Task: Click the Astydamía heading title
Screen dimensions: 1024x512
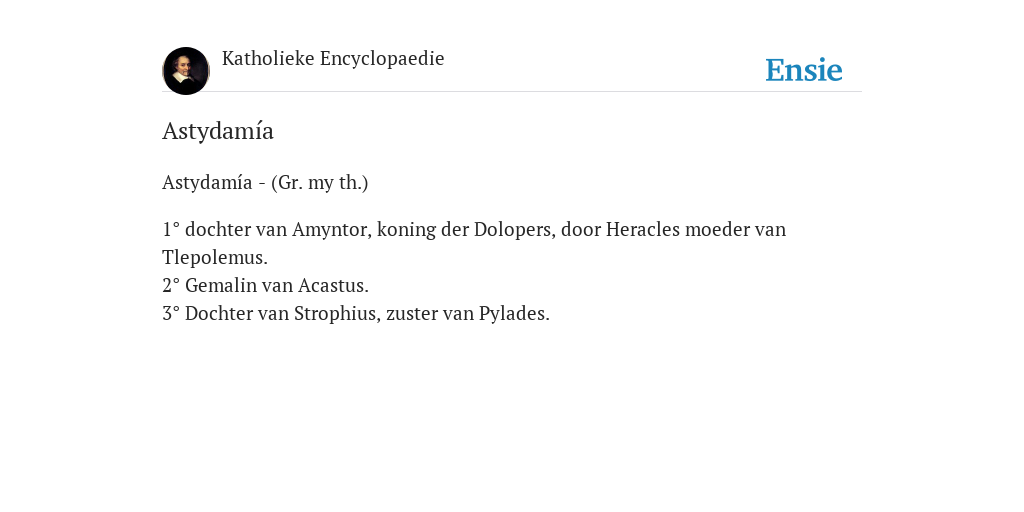Action: (x=218, y=131)
